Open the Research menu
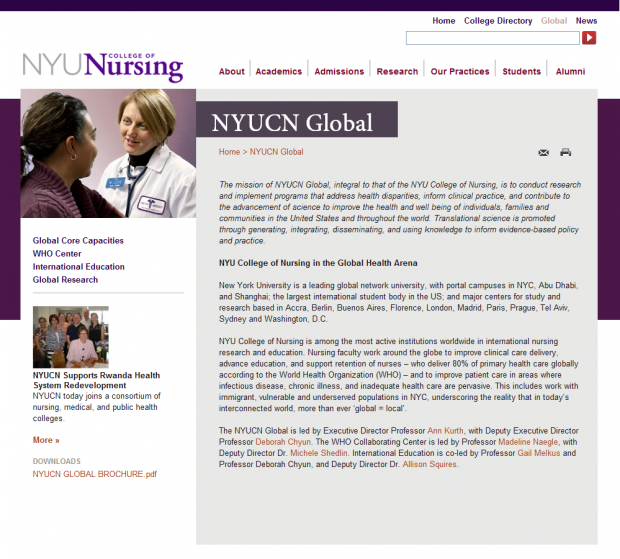This screenshot has height=559, width=620. pyautogui.click(x=397, y=72)
